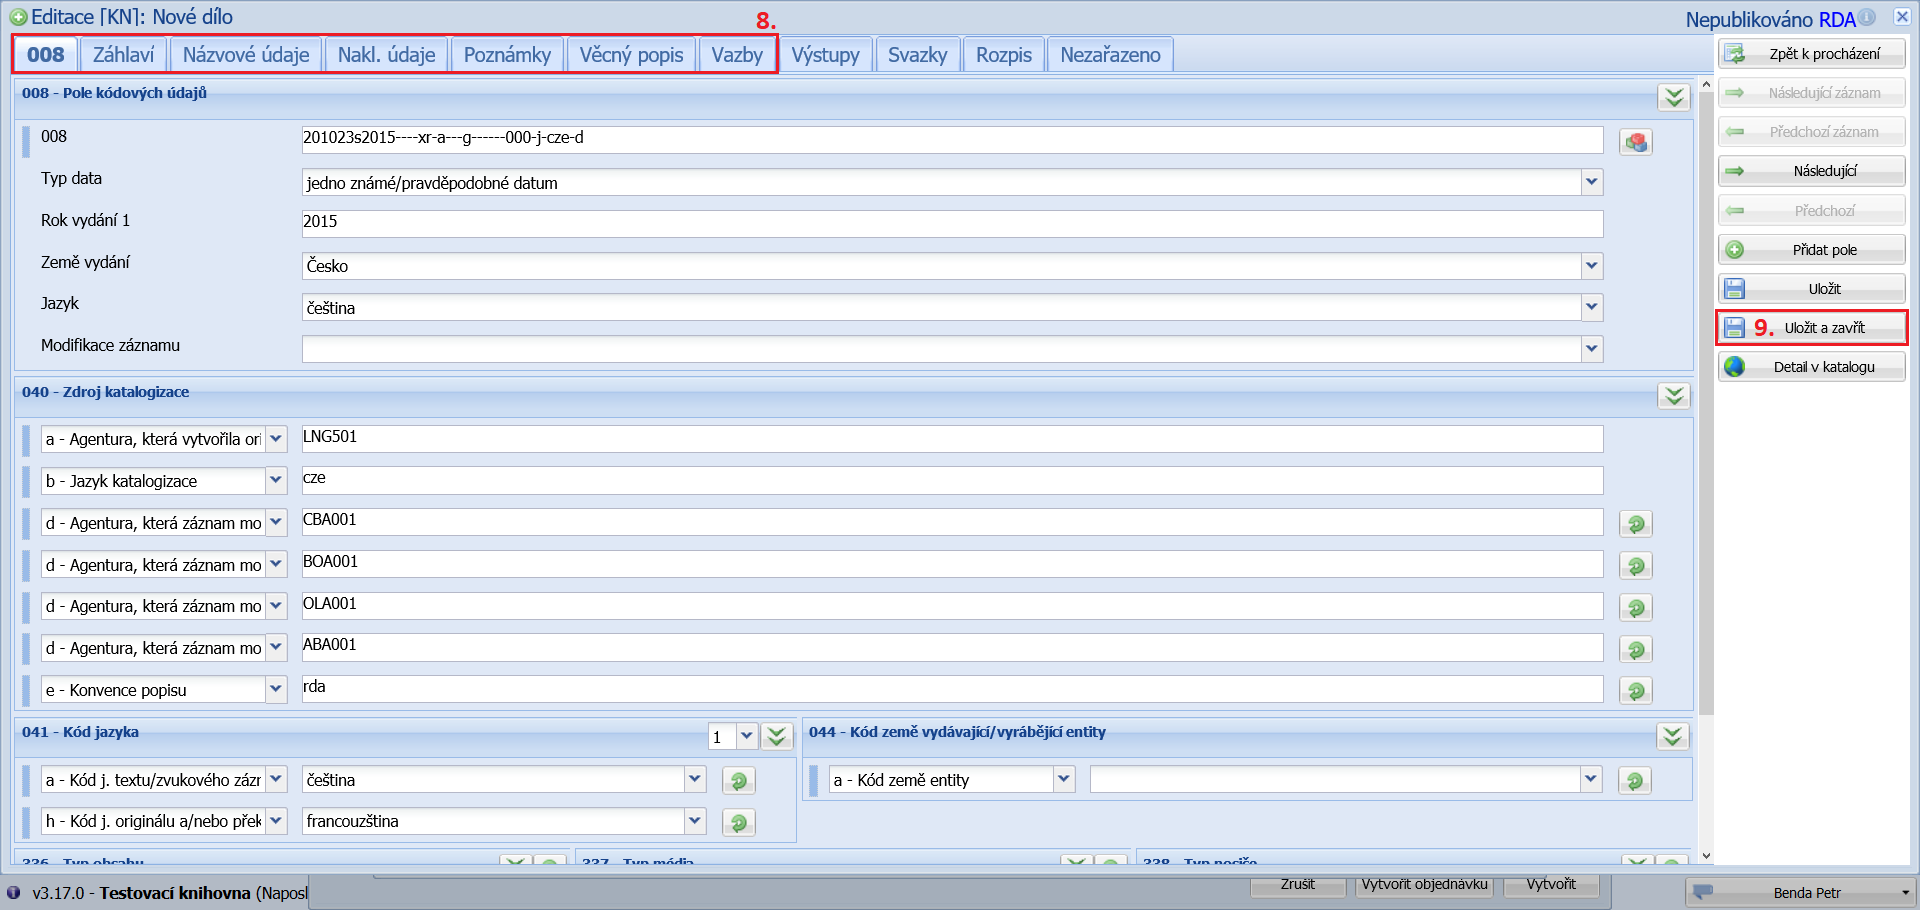The image size is (1920, 910).
Task: Click the Vytvořit button at bottom
Action: (1551, 885)
